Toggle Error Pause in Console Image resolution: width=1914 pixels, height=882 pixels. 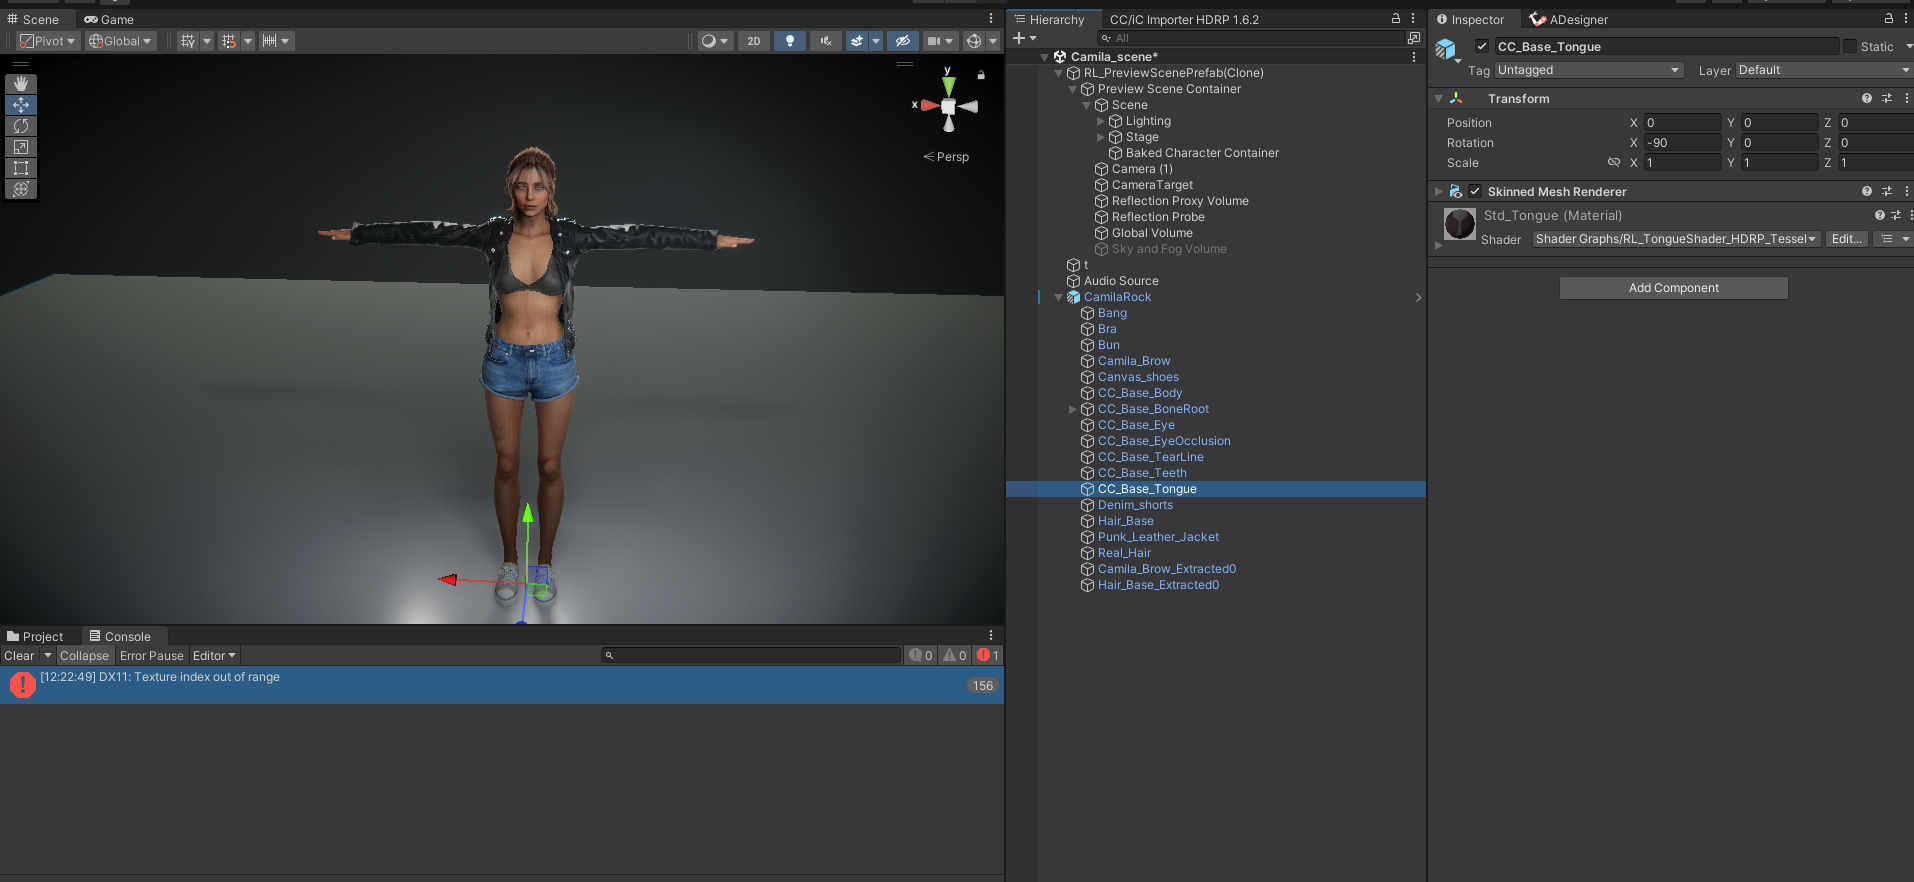tap(152, 656)
